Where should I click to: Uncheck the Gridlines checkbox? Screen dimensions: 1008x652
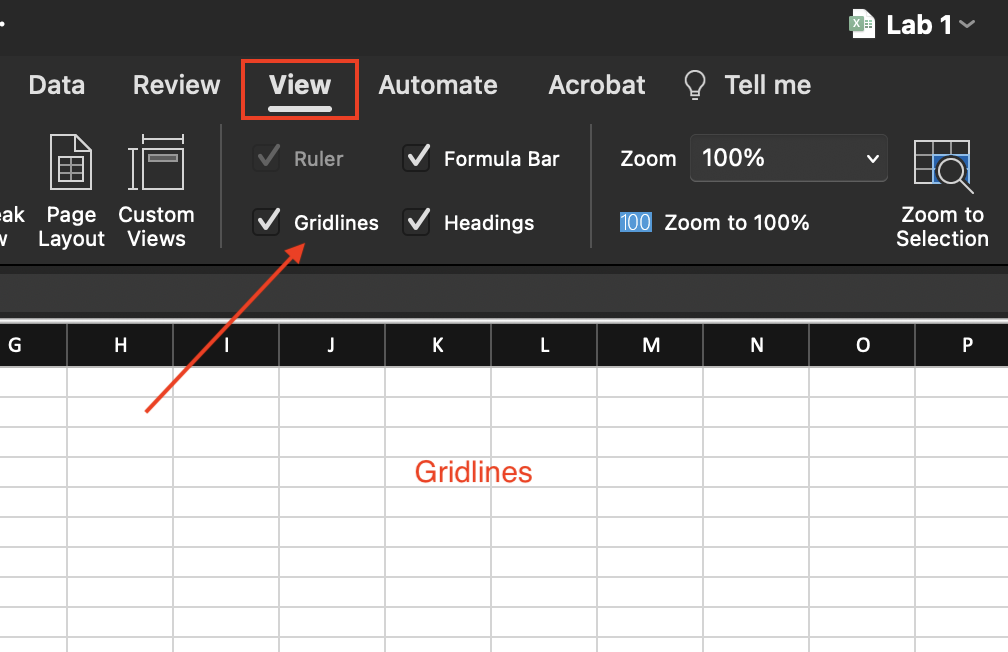[267, 222]
